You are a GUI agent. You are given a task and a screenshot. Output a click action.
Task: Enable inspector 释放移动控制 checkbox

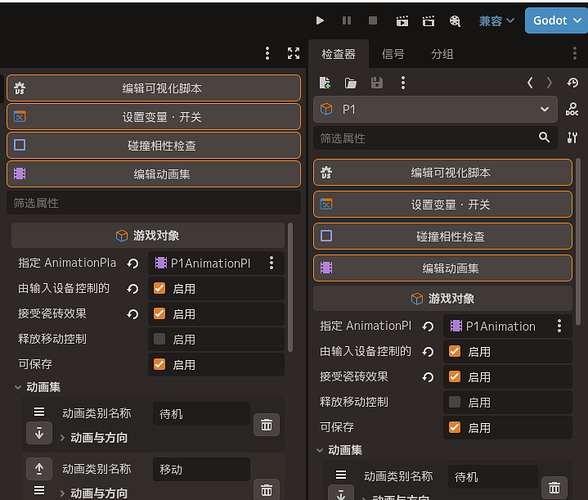454,402
